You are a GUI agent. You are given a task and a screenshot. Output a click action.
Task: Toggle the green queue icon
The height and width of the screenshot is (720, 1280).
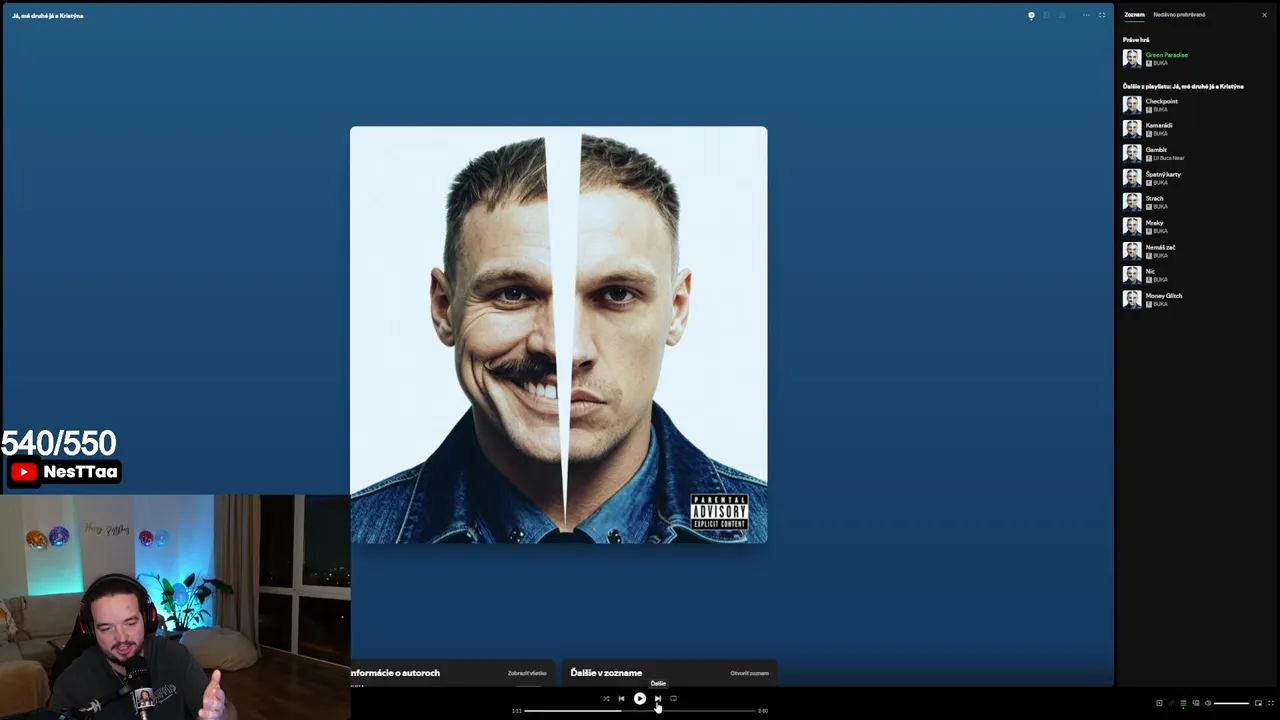click(1183, 703)
